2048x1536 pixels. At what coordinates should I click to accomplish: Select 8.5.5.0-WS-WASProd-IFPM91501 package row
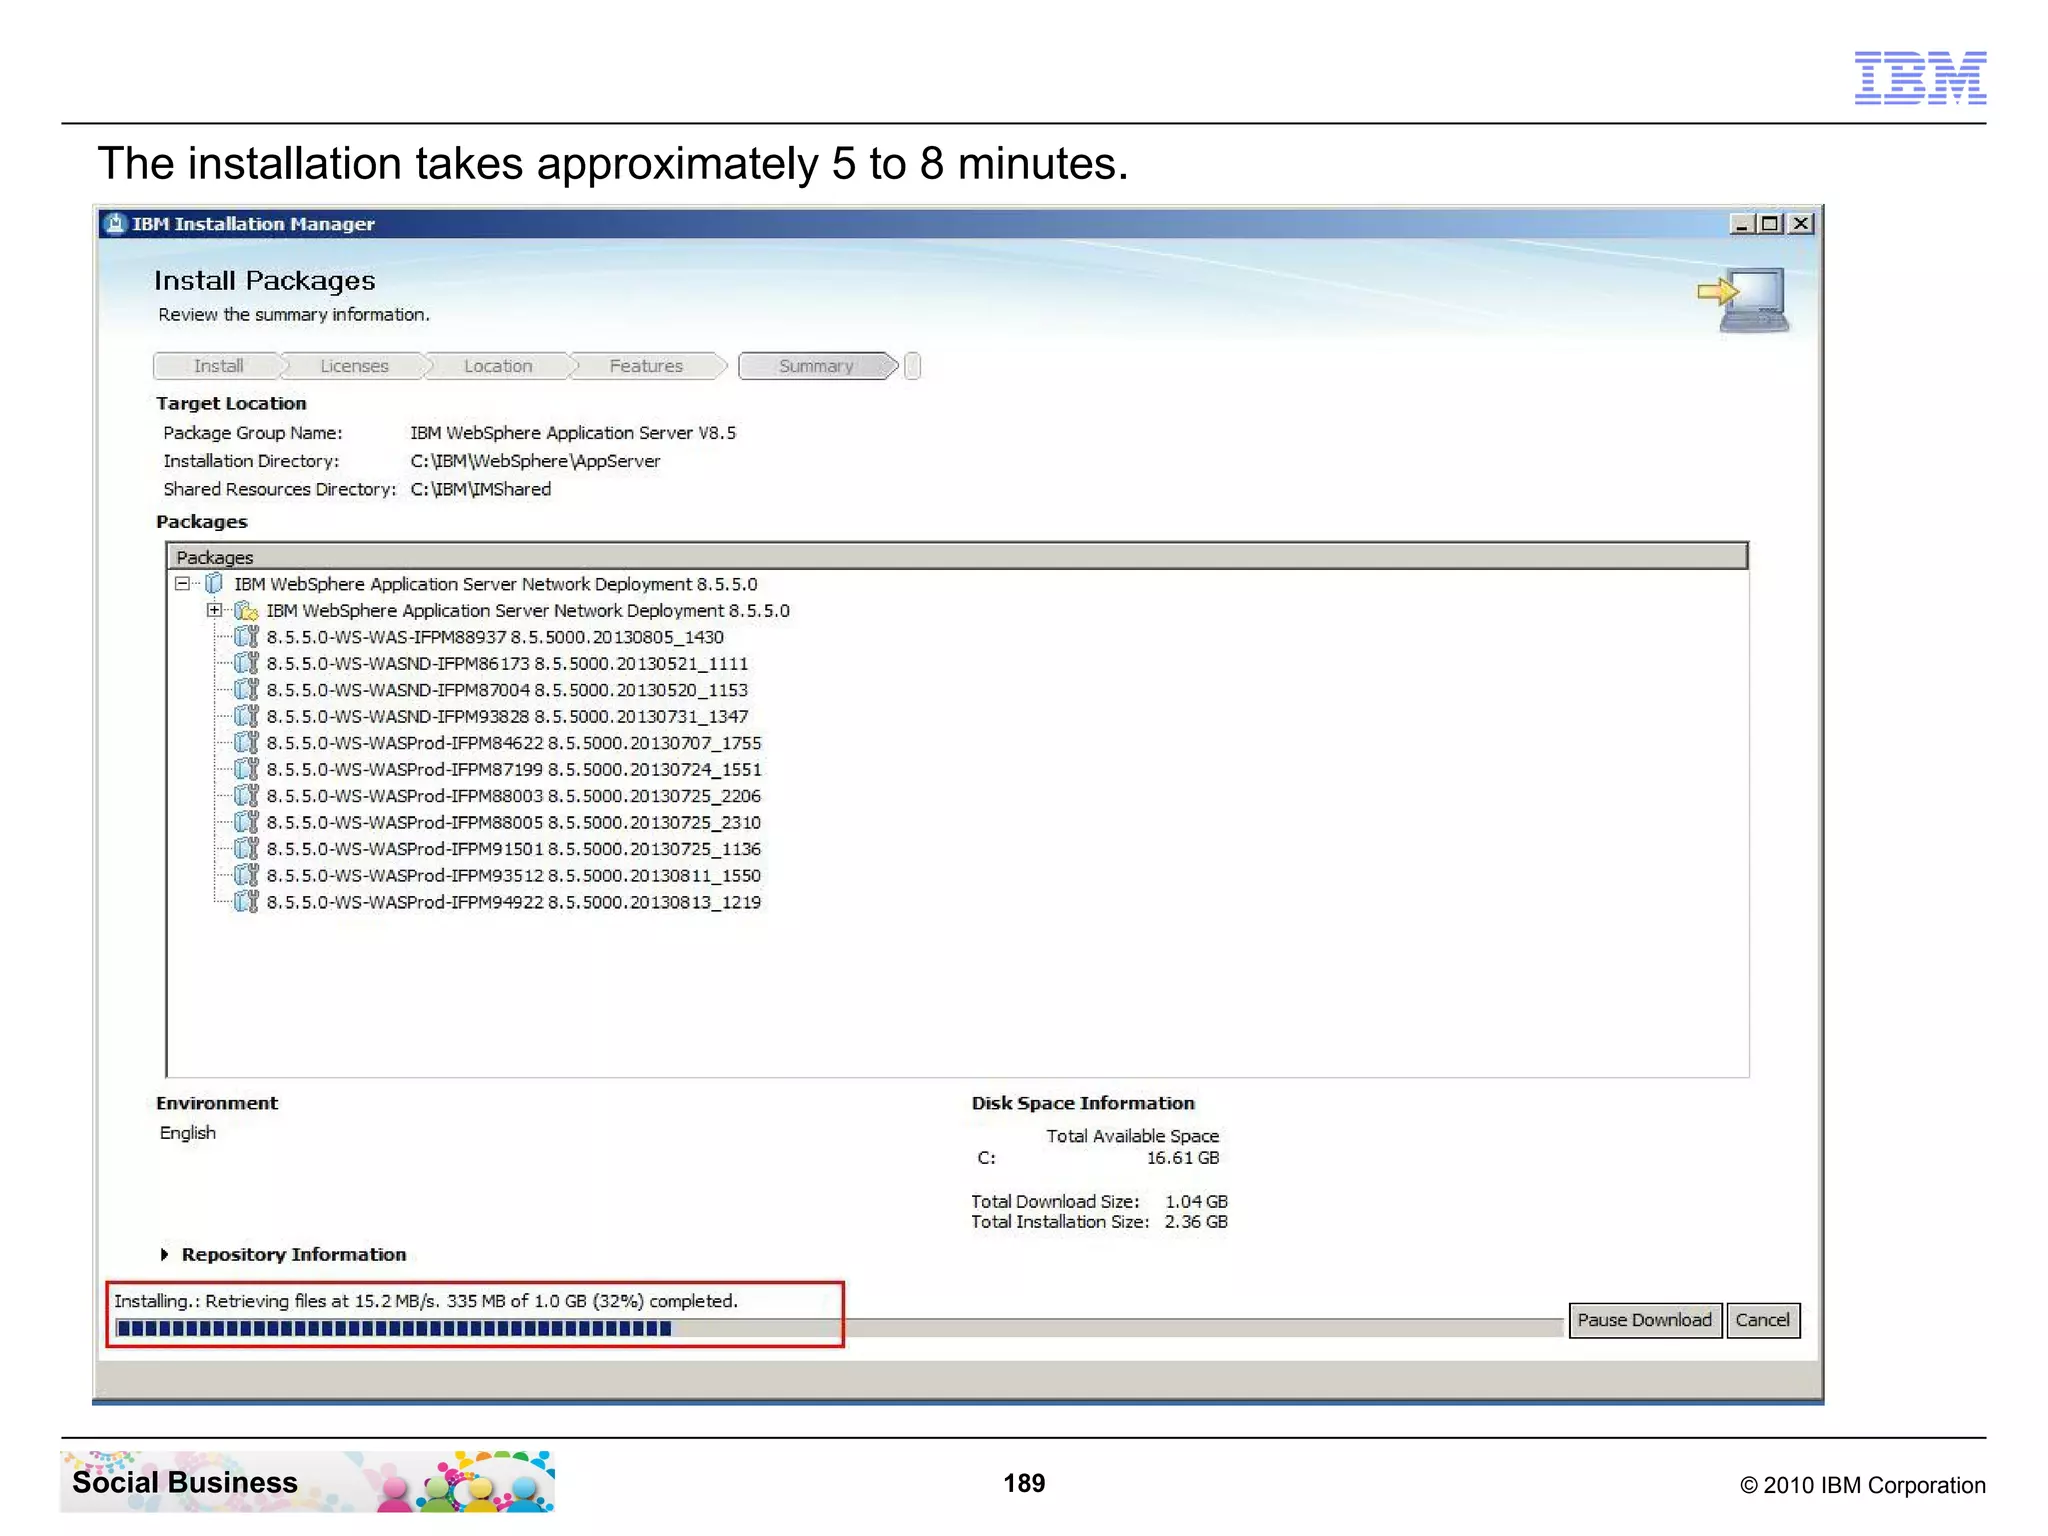(x=514, y=849)
